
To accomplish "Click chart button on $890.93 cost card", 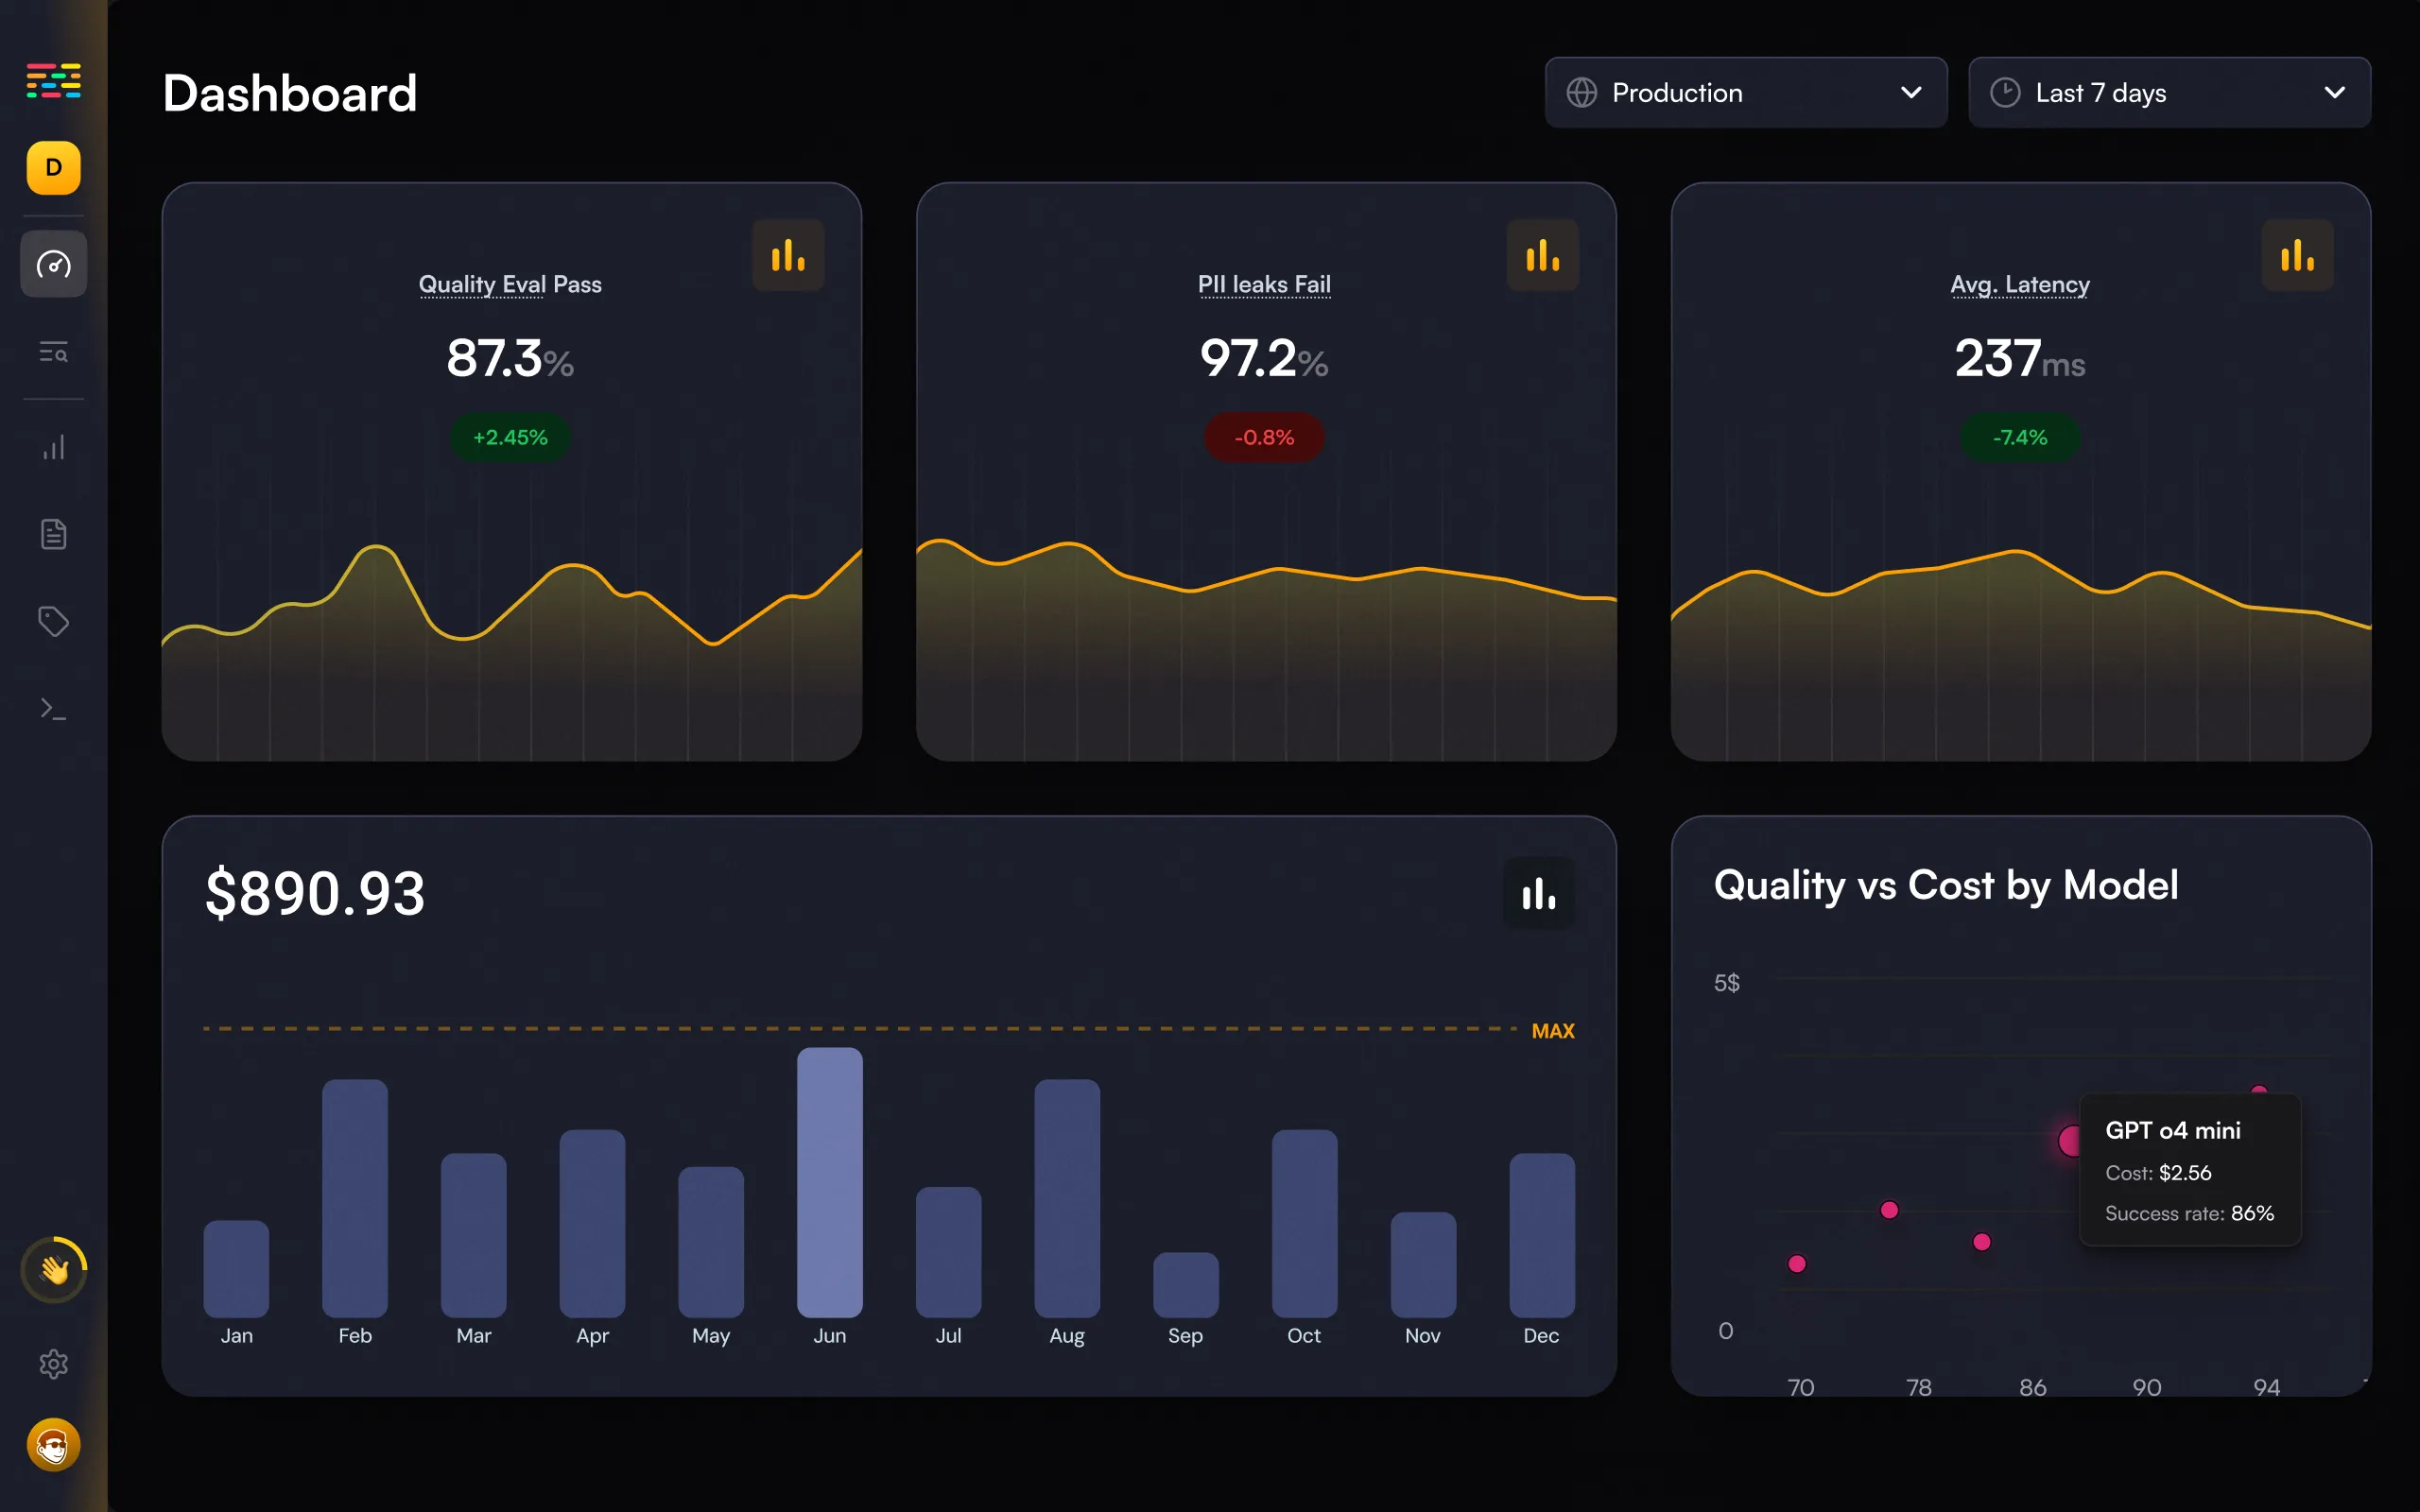I will pos(1539,894).
